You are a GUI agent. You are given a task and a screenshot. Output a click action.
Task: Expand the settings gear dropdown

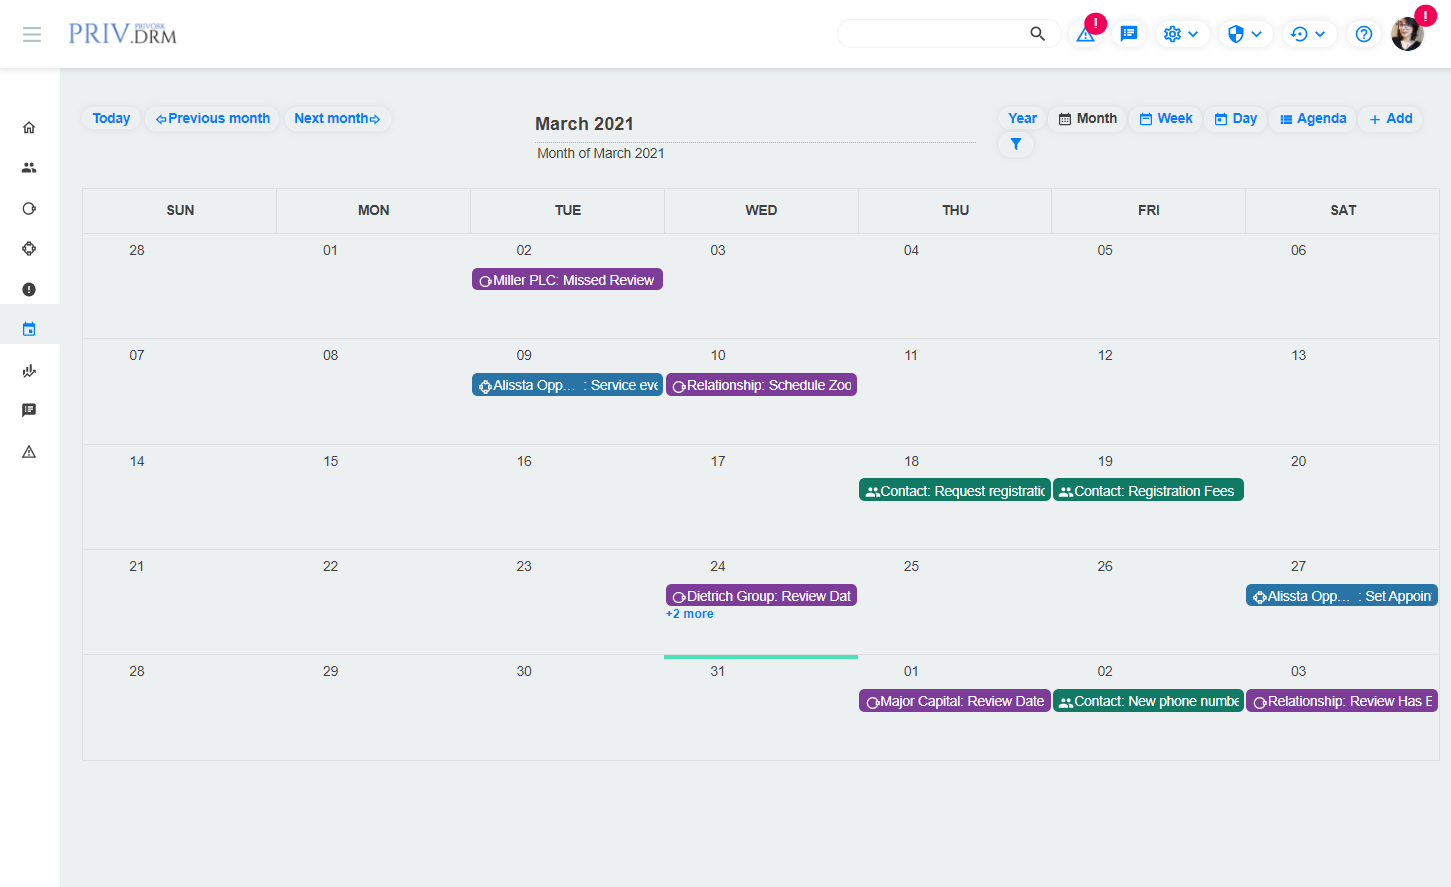pyautogui.click(x=1181, y=34)
